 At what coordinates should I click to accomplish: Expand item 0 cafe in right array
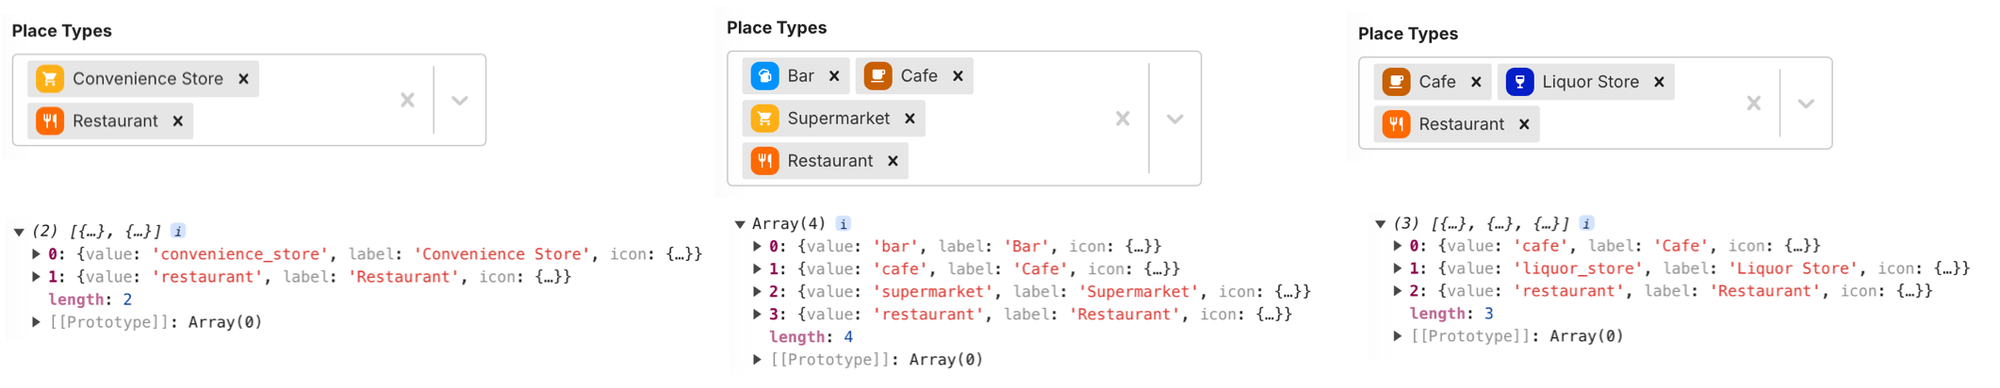pos(1398,246)
